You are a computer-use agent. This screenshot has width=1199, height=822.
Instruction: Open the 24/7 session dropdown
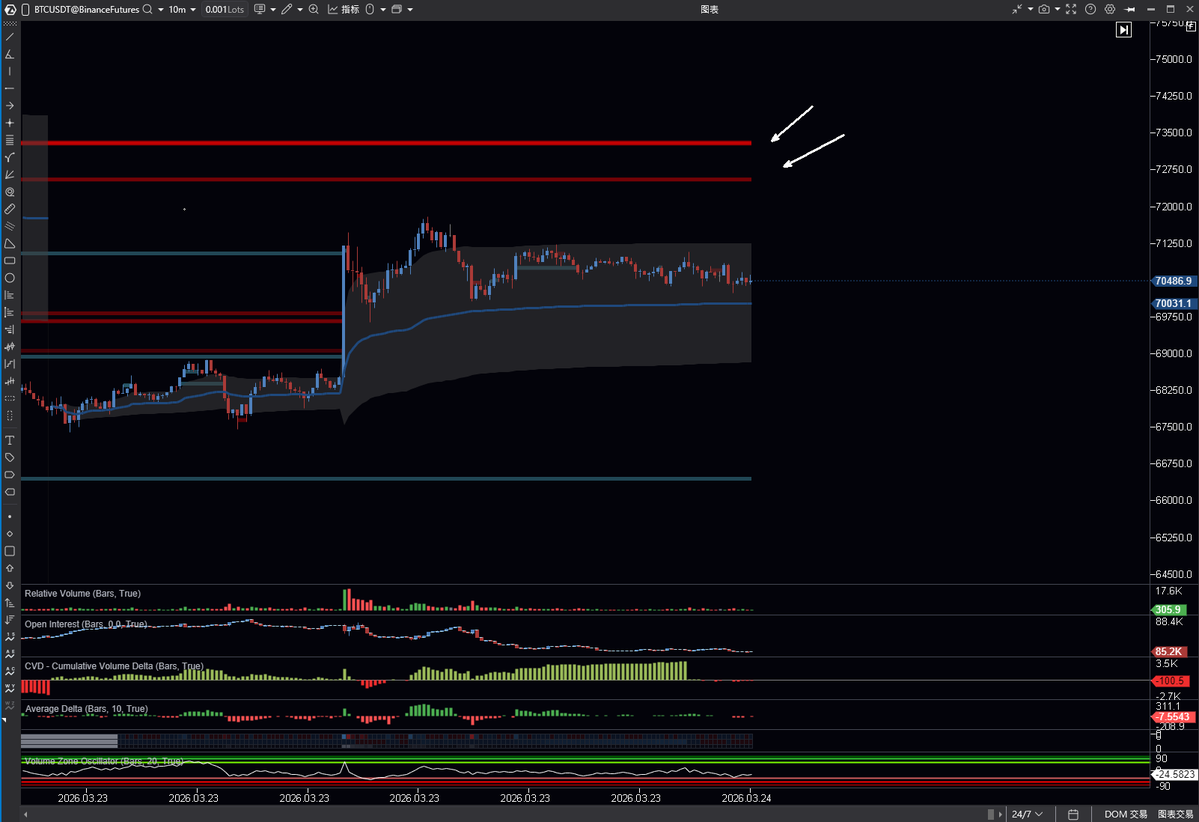coord(1027,814)
